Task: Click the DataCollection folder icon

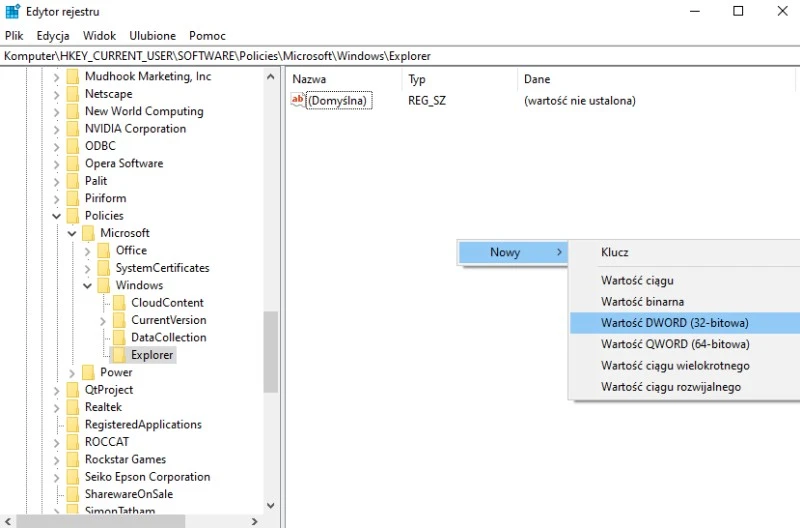Action: [118, 338]
